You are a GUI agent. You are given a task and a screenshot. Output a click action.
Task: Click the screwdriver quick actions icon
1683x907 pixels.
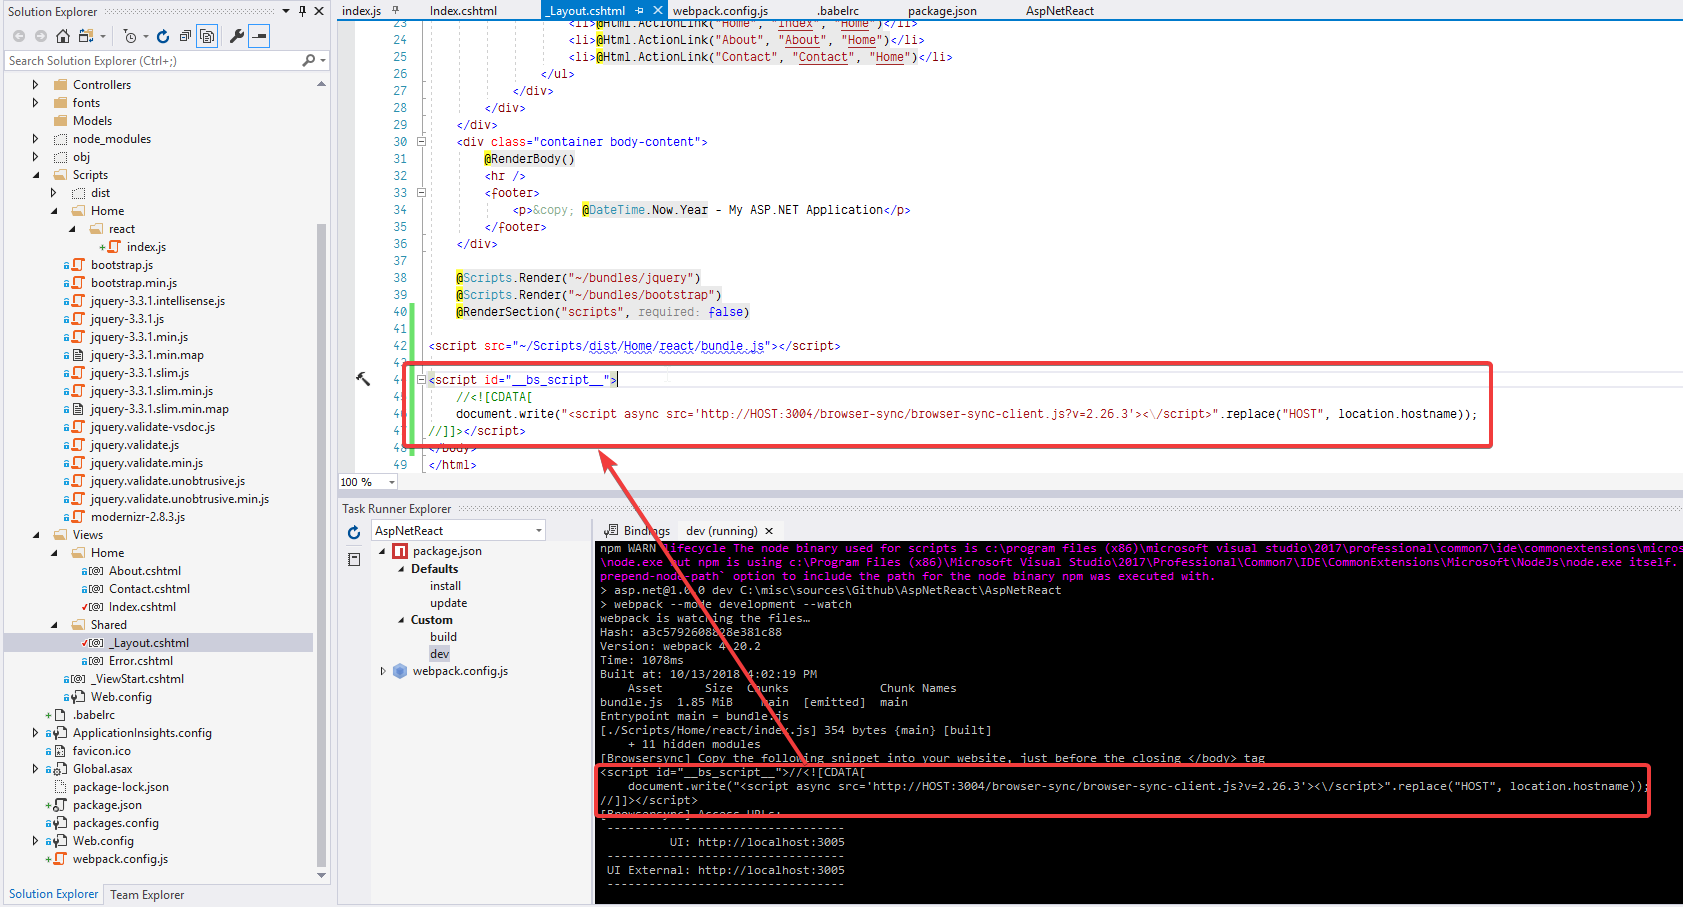pyautogui.click(x=363, y=378)
